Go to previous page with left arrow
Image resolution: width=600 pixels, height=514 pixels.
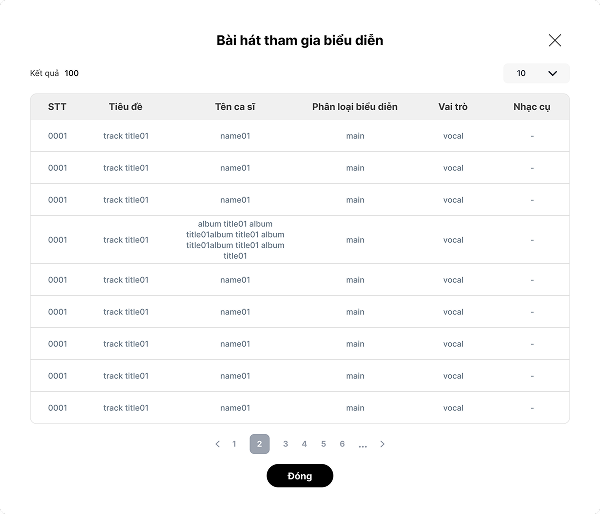217,444
